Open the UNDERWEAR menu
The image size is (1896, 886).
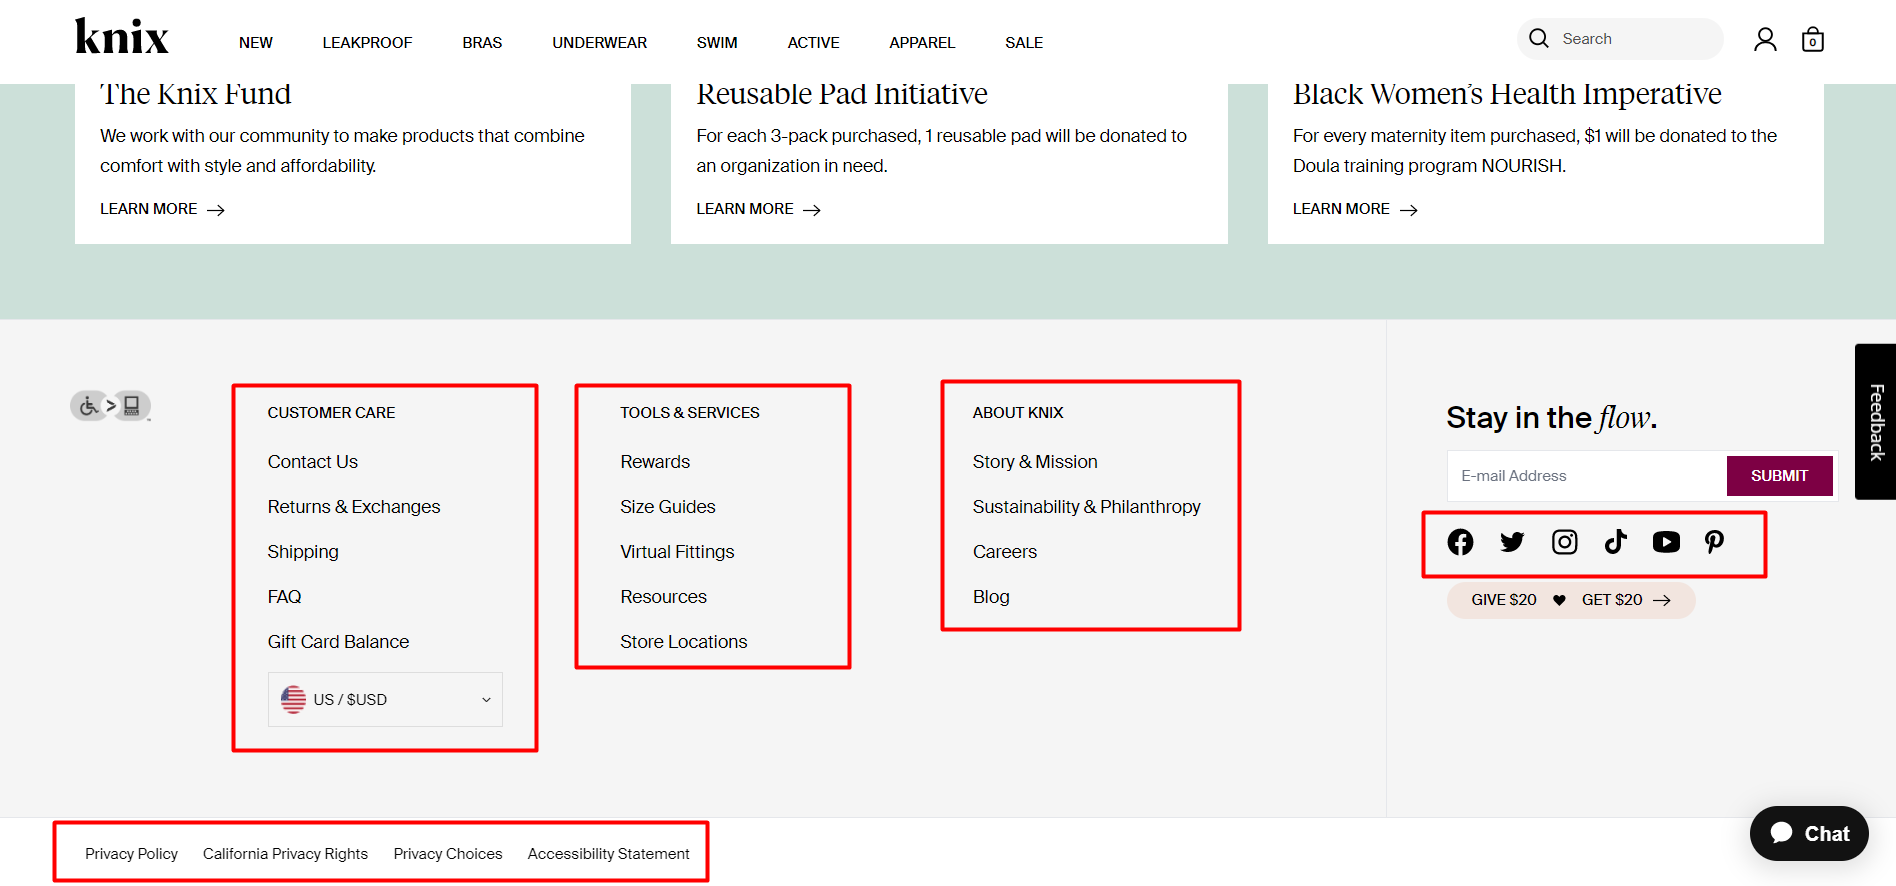coord(600,42)
